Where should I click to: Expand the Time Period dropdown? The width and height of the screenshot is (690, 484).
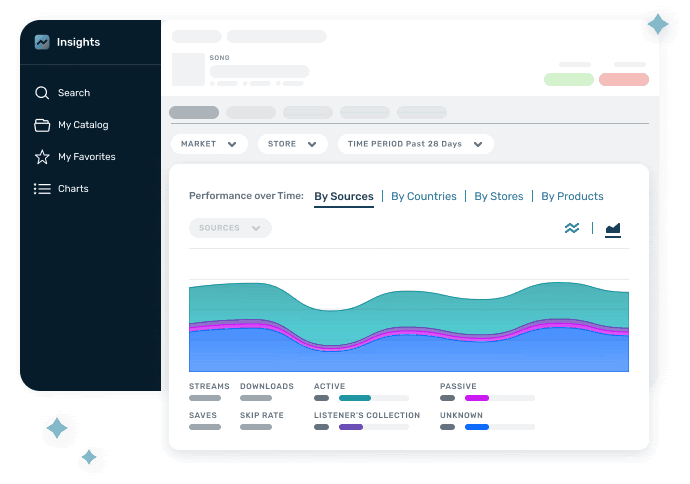pos(415,144)
